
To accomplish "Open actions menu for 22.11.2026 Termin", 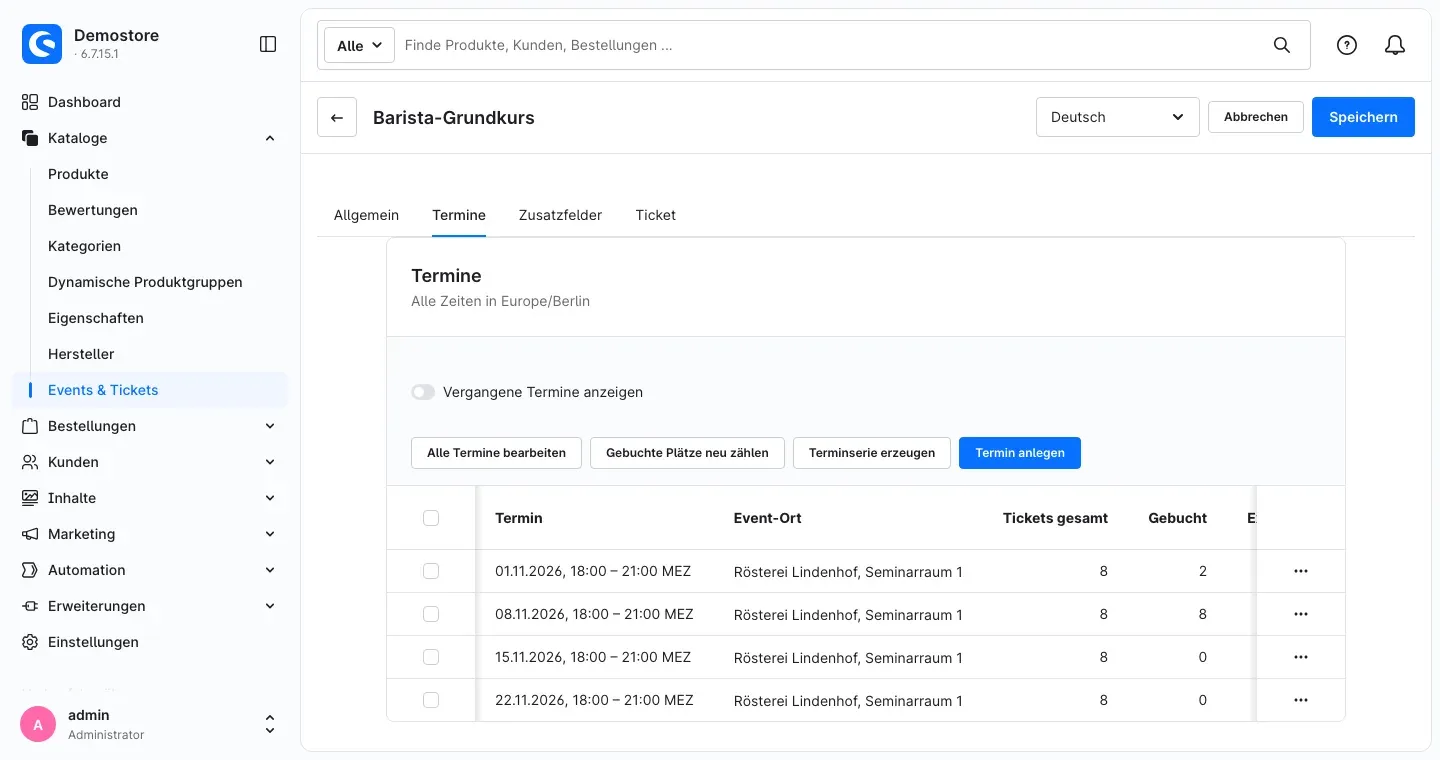I will (x=1301, y=700).
